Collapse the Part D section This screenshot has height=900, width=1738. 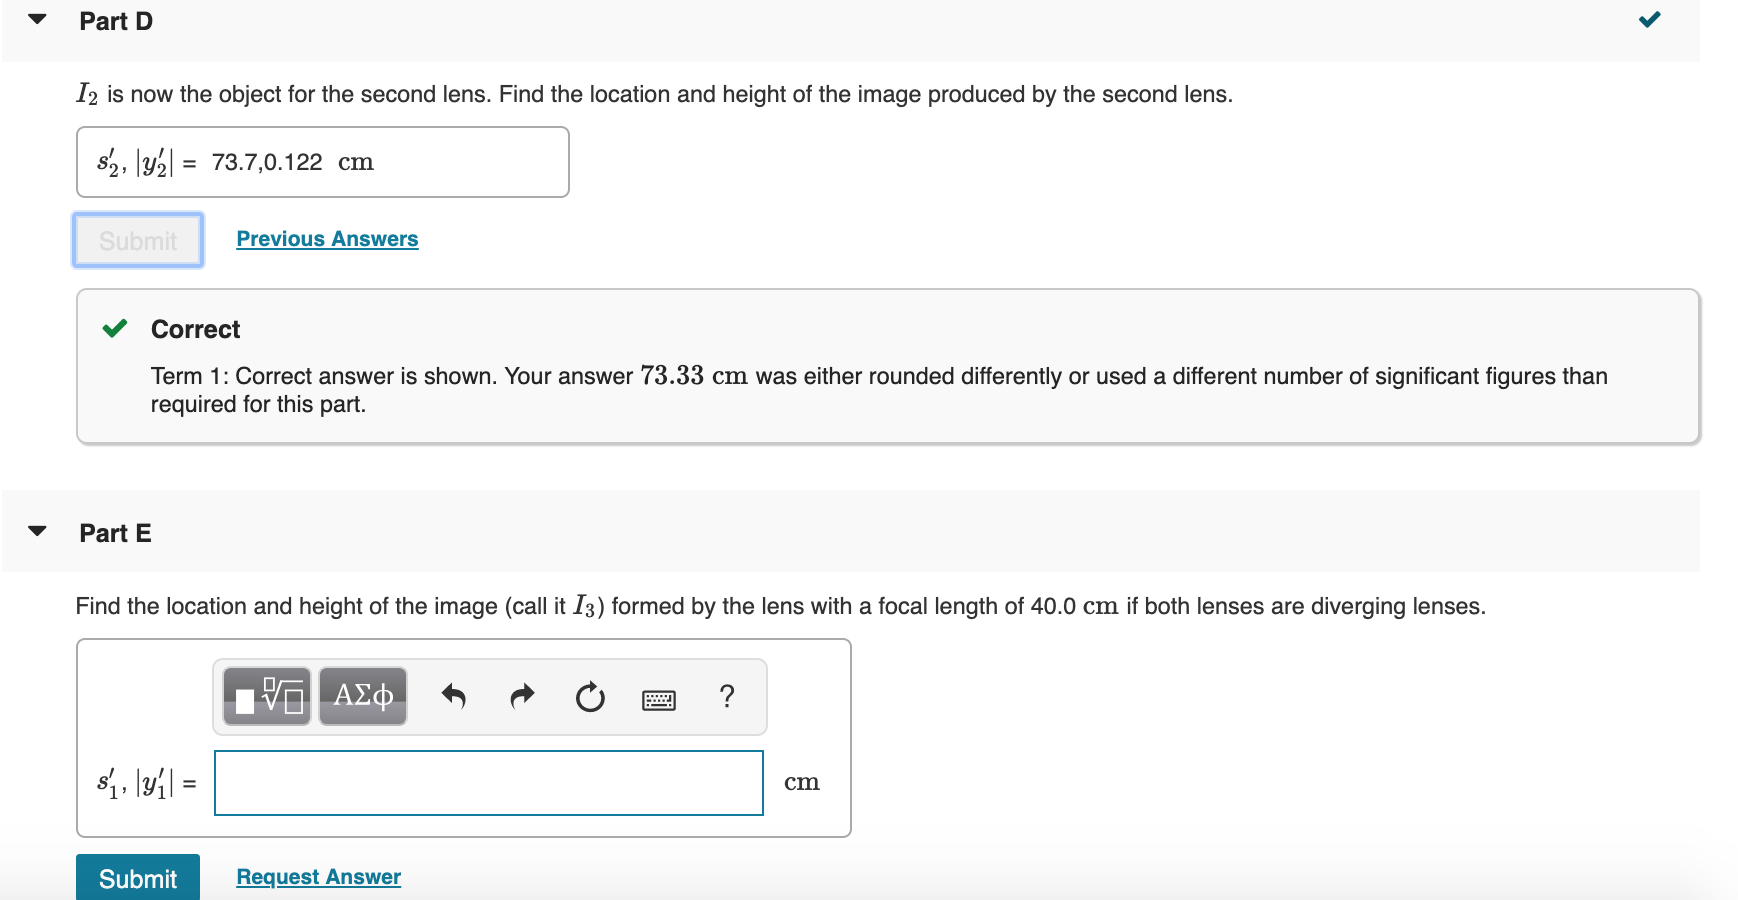coord(36,19)
